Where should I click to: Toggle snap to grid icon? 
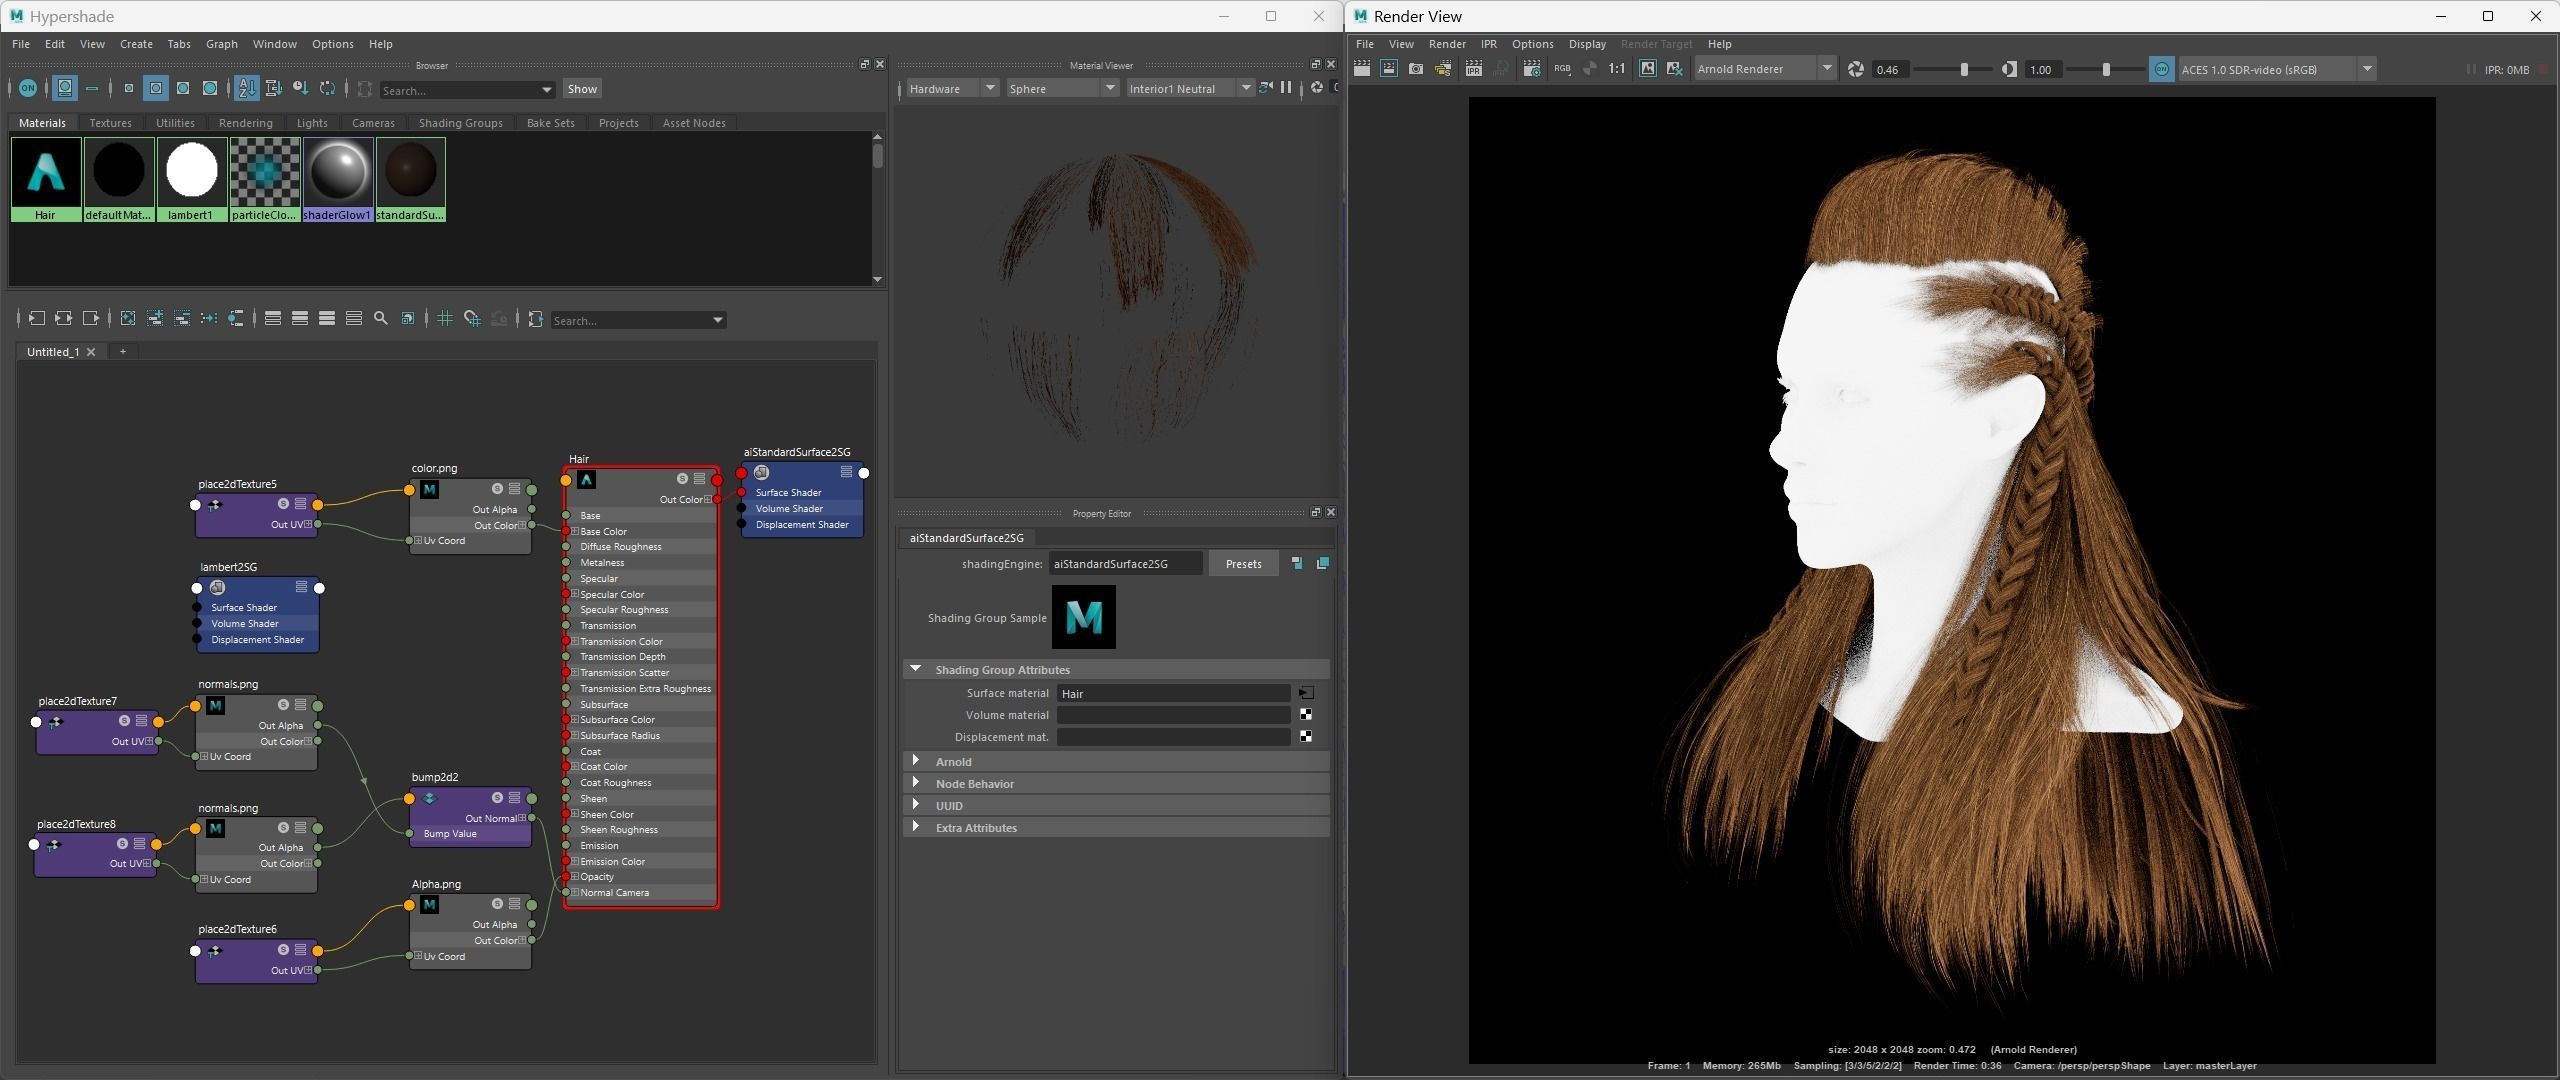click(472, 318)
